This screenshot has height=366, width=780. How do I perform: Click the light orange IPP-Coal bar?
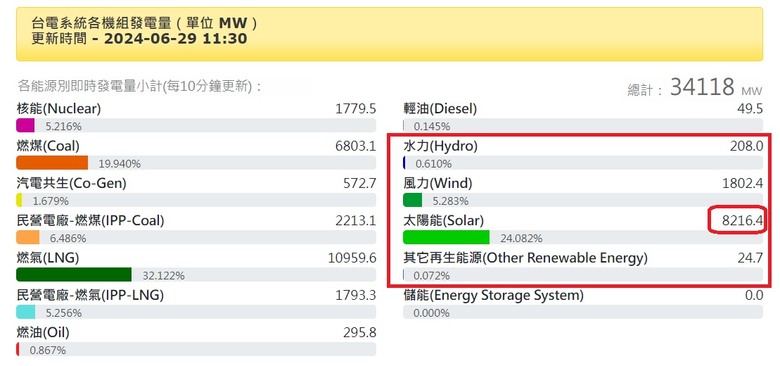point(28,237)
